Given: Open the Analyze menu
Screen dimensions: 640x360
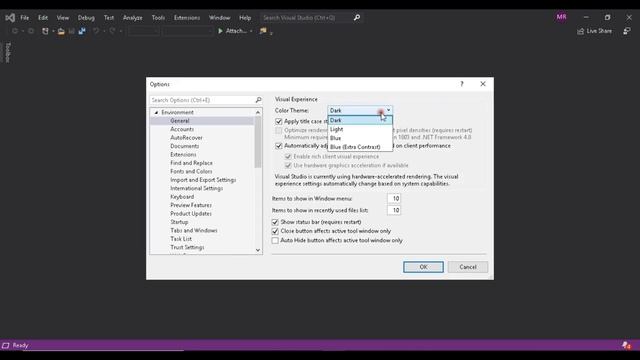Looking at the screenshot, I should click(133, 18).
